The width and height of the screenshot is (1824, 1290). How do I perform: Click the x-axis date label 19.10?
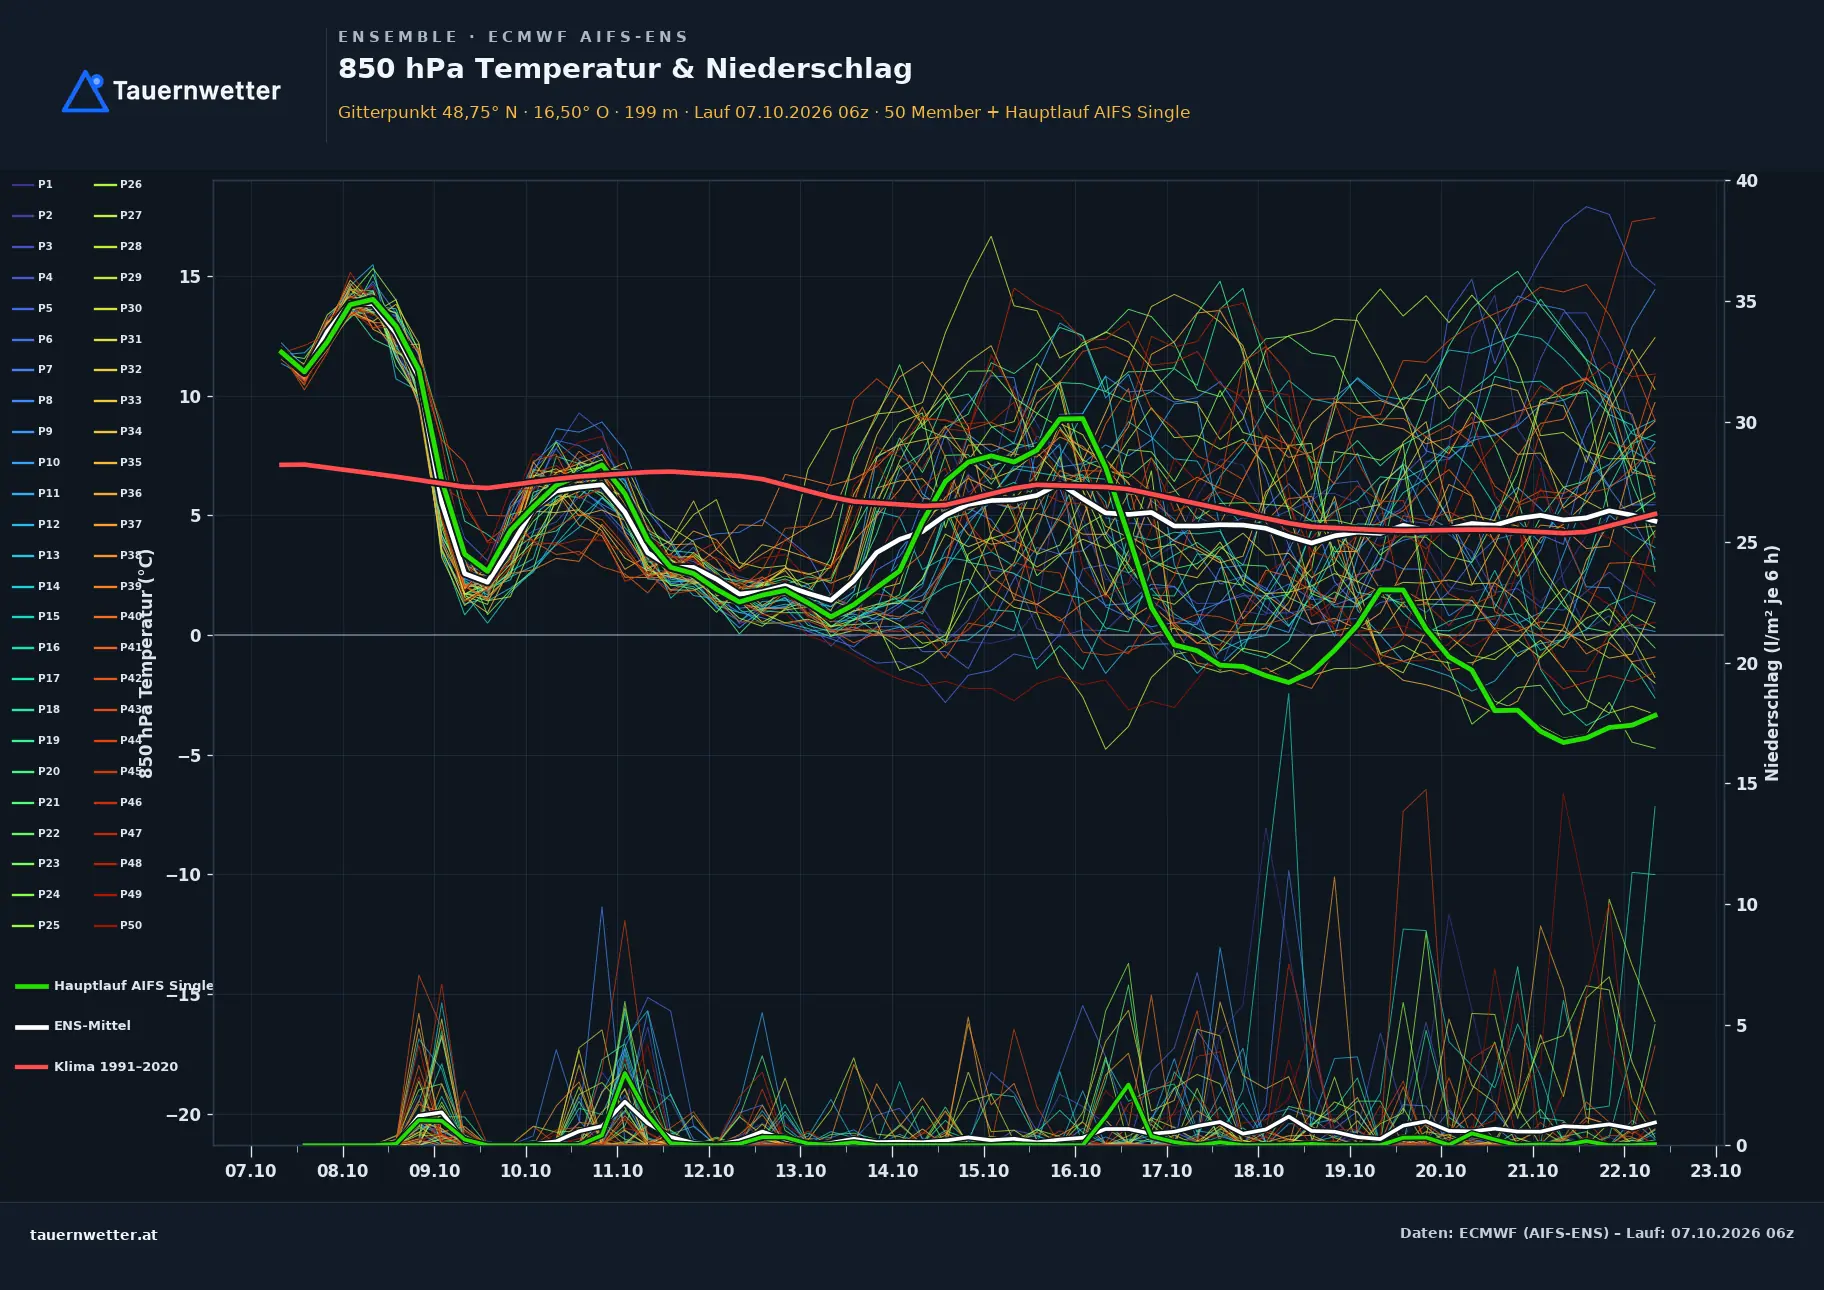pyautogui.click(x=1350, y=1171)
